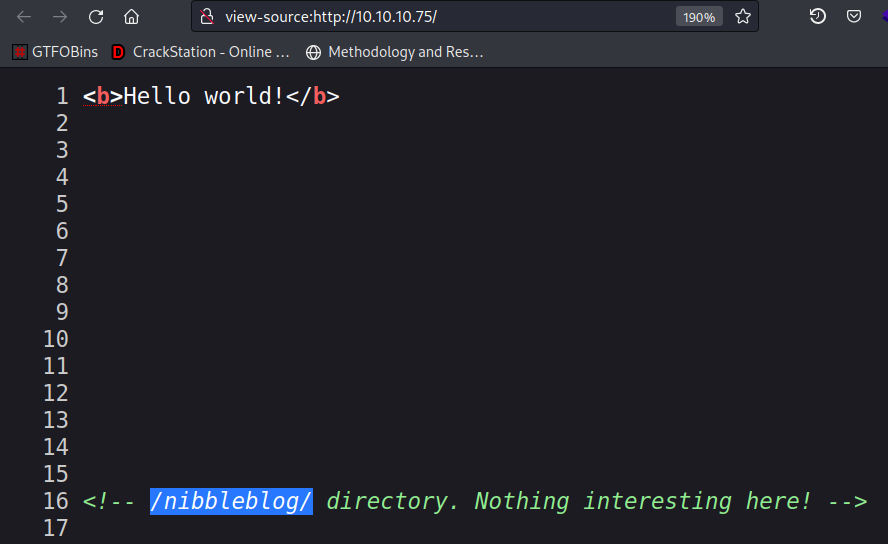Save page to Pocket
888x544 pixels.
coord(853,16)
